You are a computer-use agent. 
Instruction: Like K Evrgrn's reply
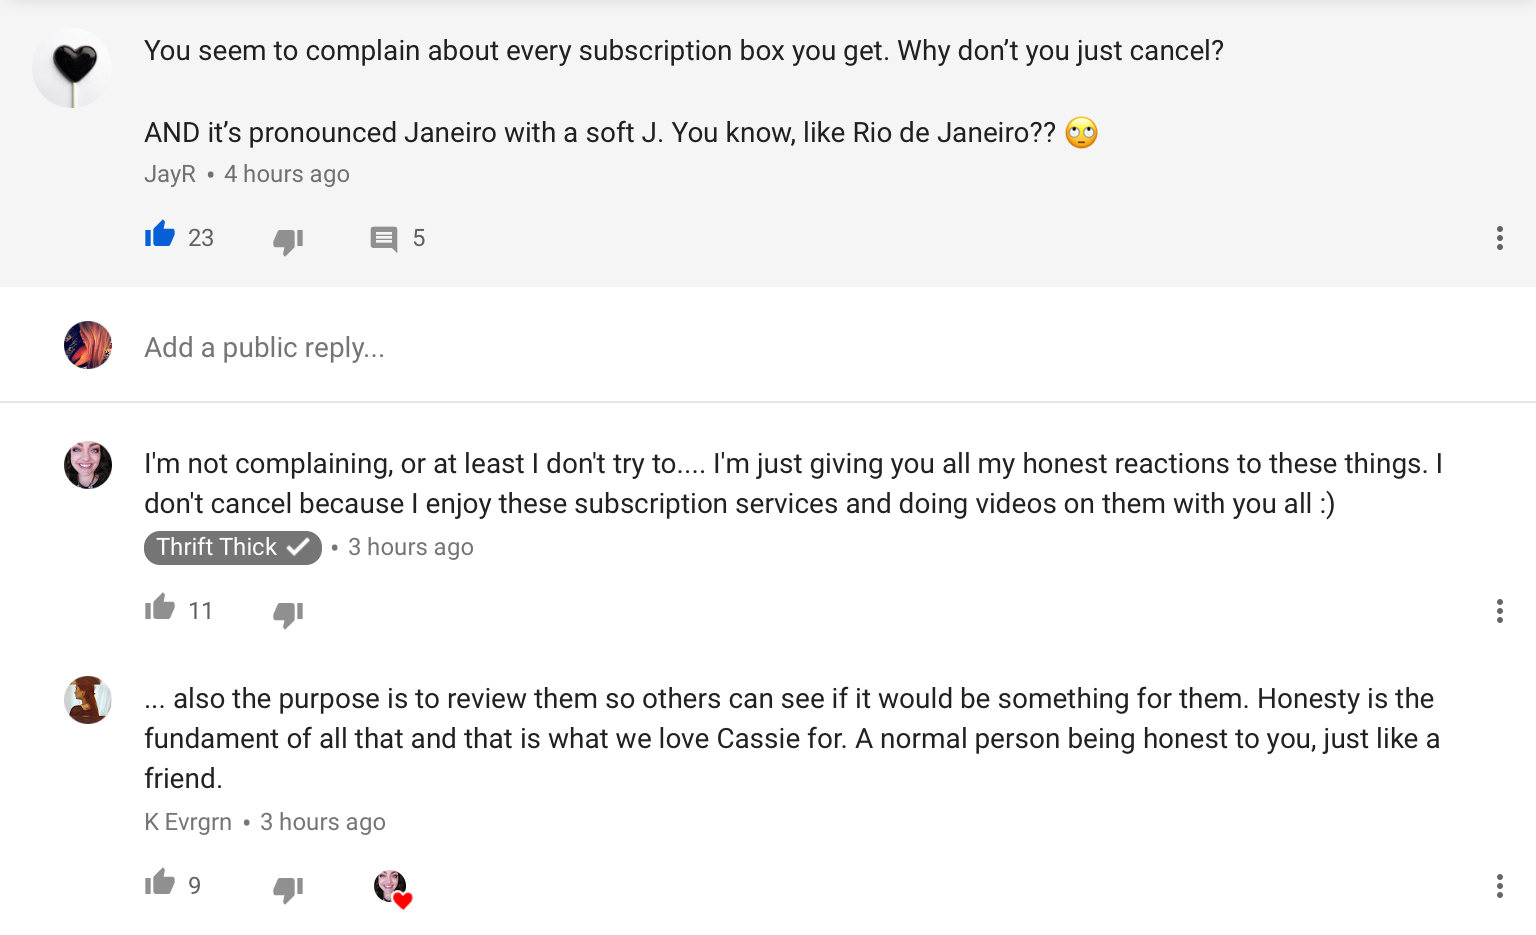[x=160, y=882]
